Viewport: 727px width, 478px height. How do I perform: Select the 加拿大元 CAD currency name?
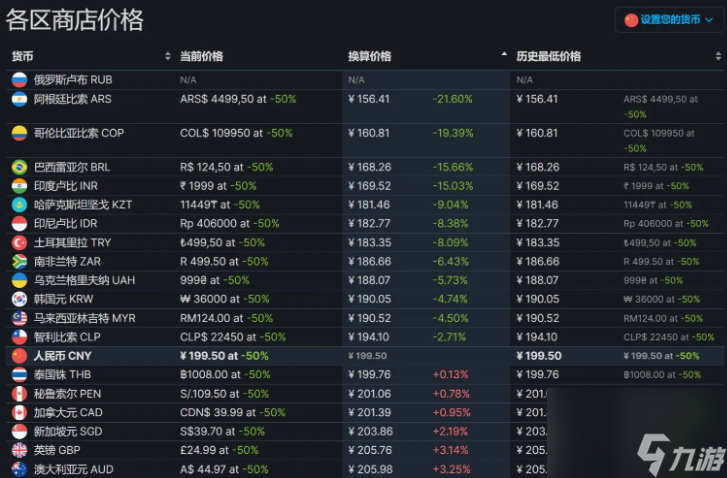coord(68,413)
